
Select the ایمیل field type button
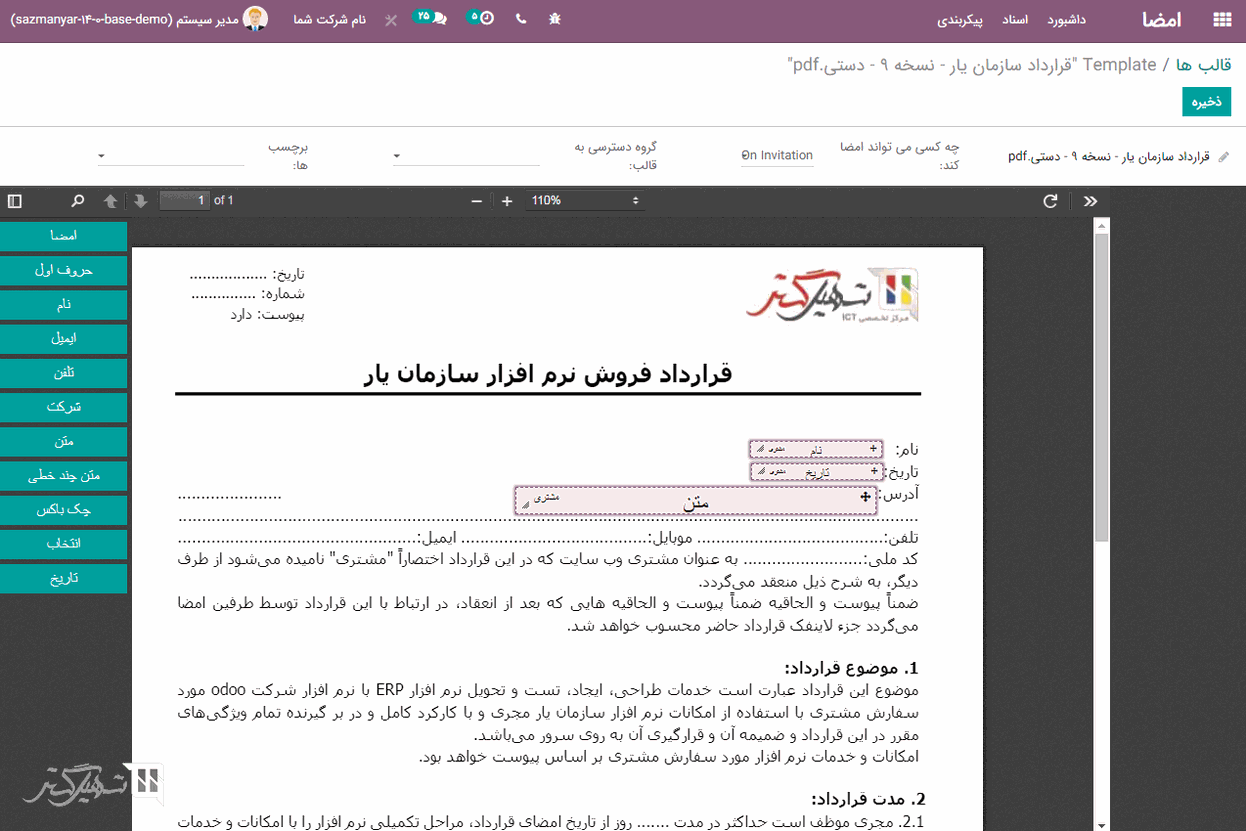pos(64,339)
